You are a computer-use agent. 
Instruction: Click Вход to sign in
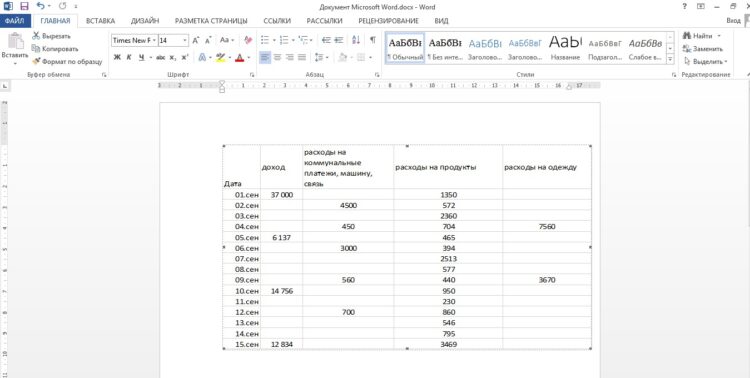(x=733, y=21)
